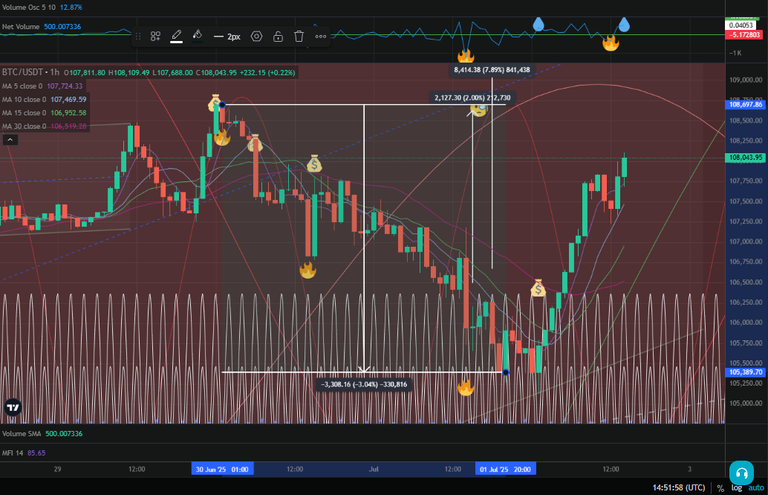Click the 108,697.86 price axis label
Viewport: 768px width, 495px height.
click(x=745, y=105)
